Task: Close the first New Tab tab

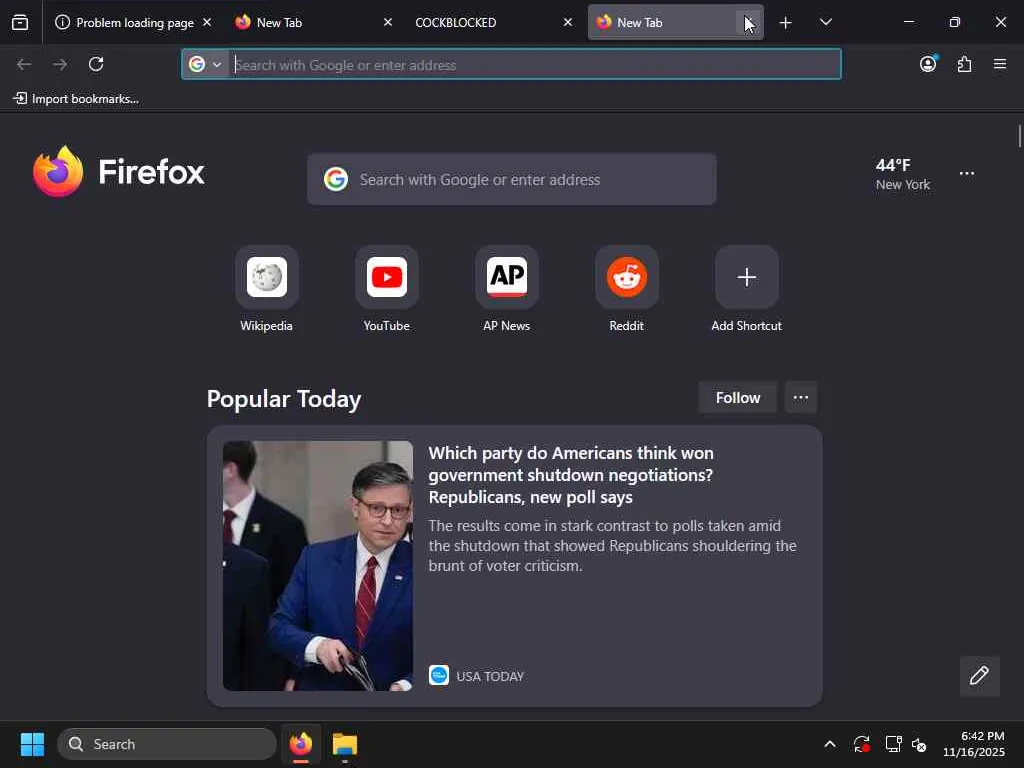Action: [x=388, y=22]
